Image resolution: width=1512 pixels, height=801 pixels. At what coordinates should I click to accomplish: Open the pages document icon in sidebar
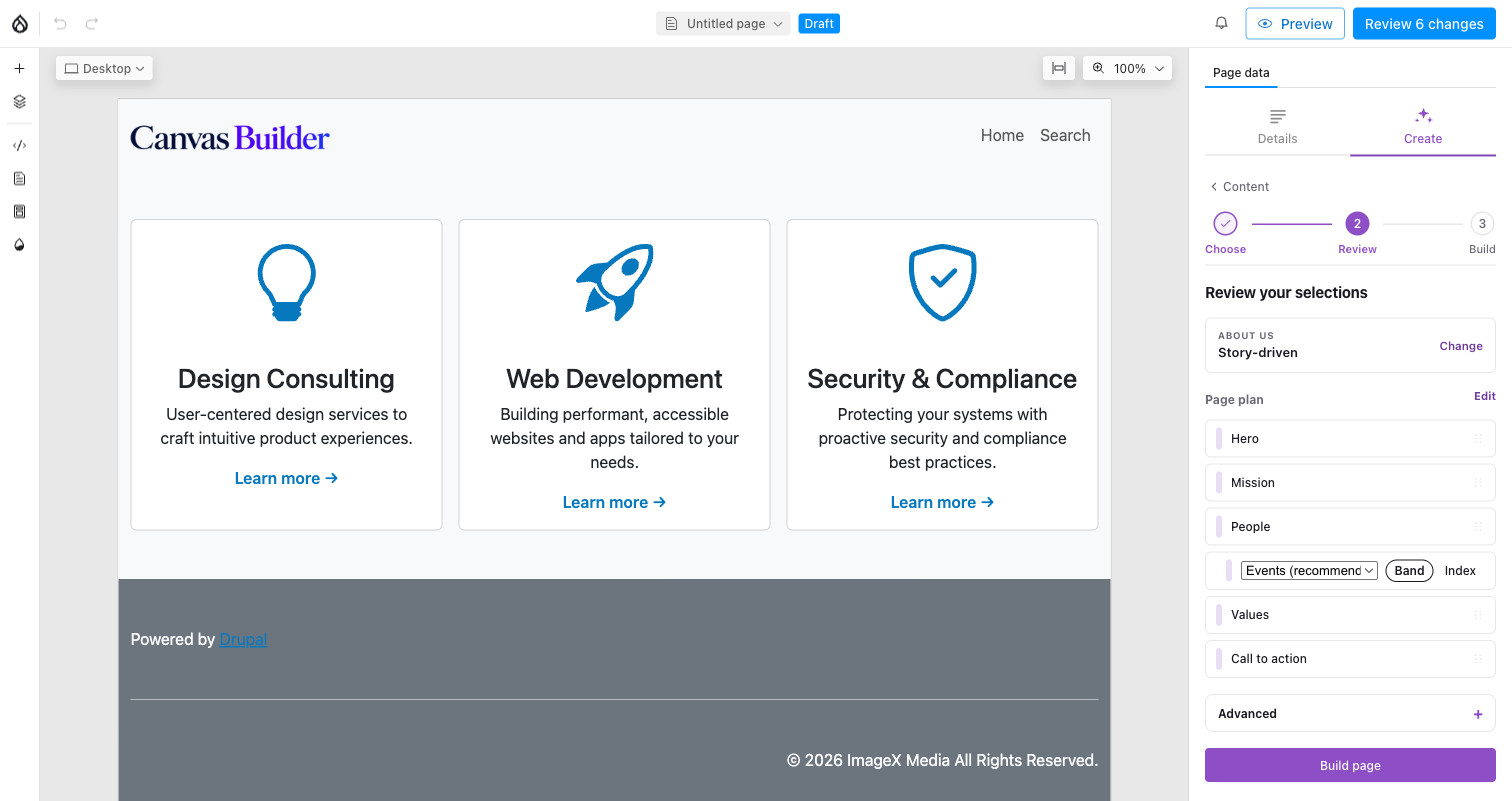(x=19, y=179)
